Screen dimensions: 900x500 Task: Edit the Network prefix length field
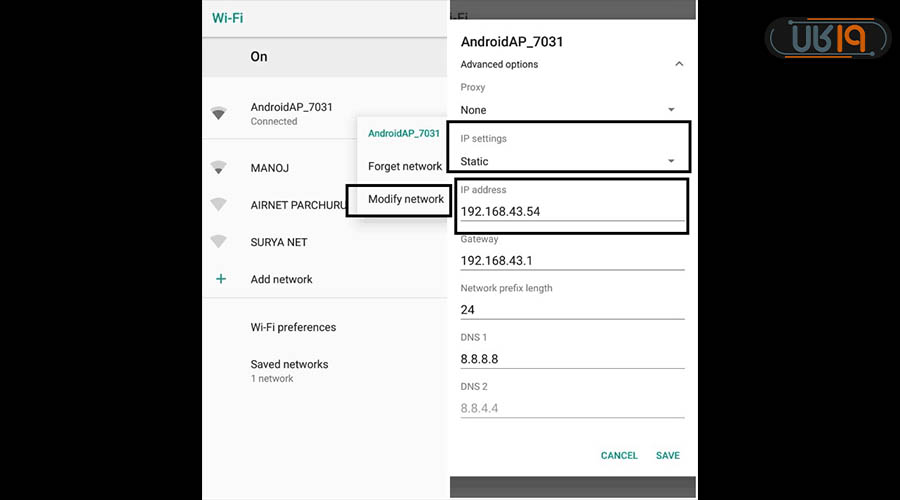tap(571, 309)
